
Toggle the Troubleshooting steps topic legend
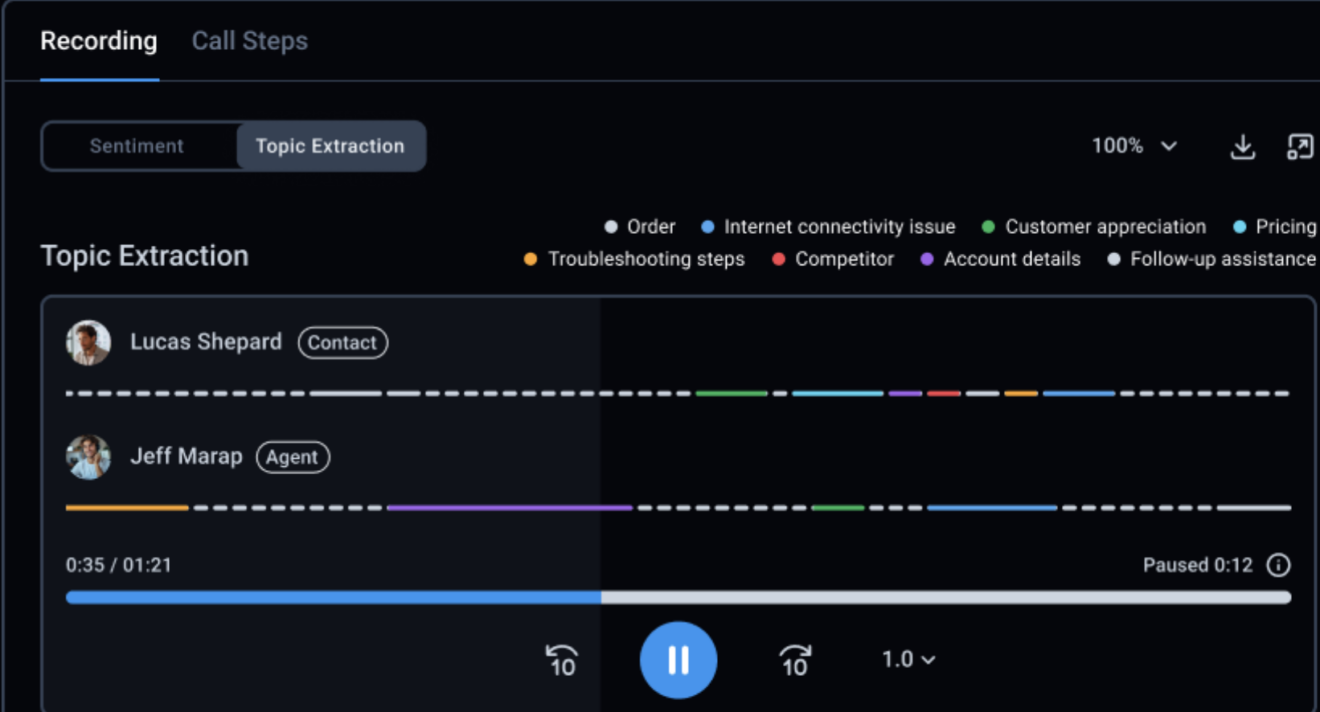[x=636, y=259]
